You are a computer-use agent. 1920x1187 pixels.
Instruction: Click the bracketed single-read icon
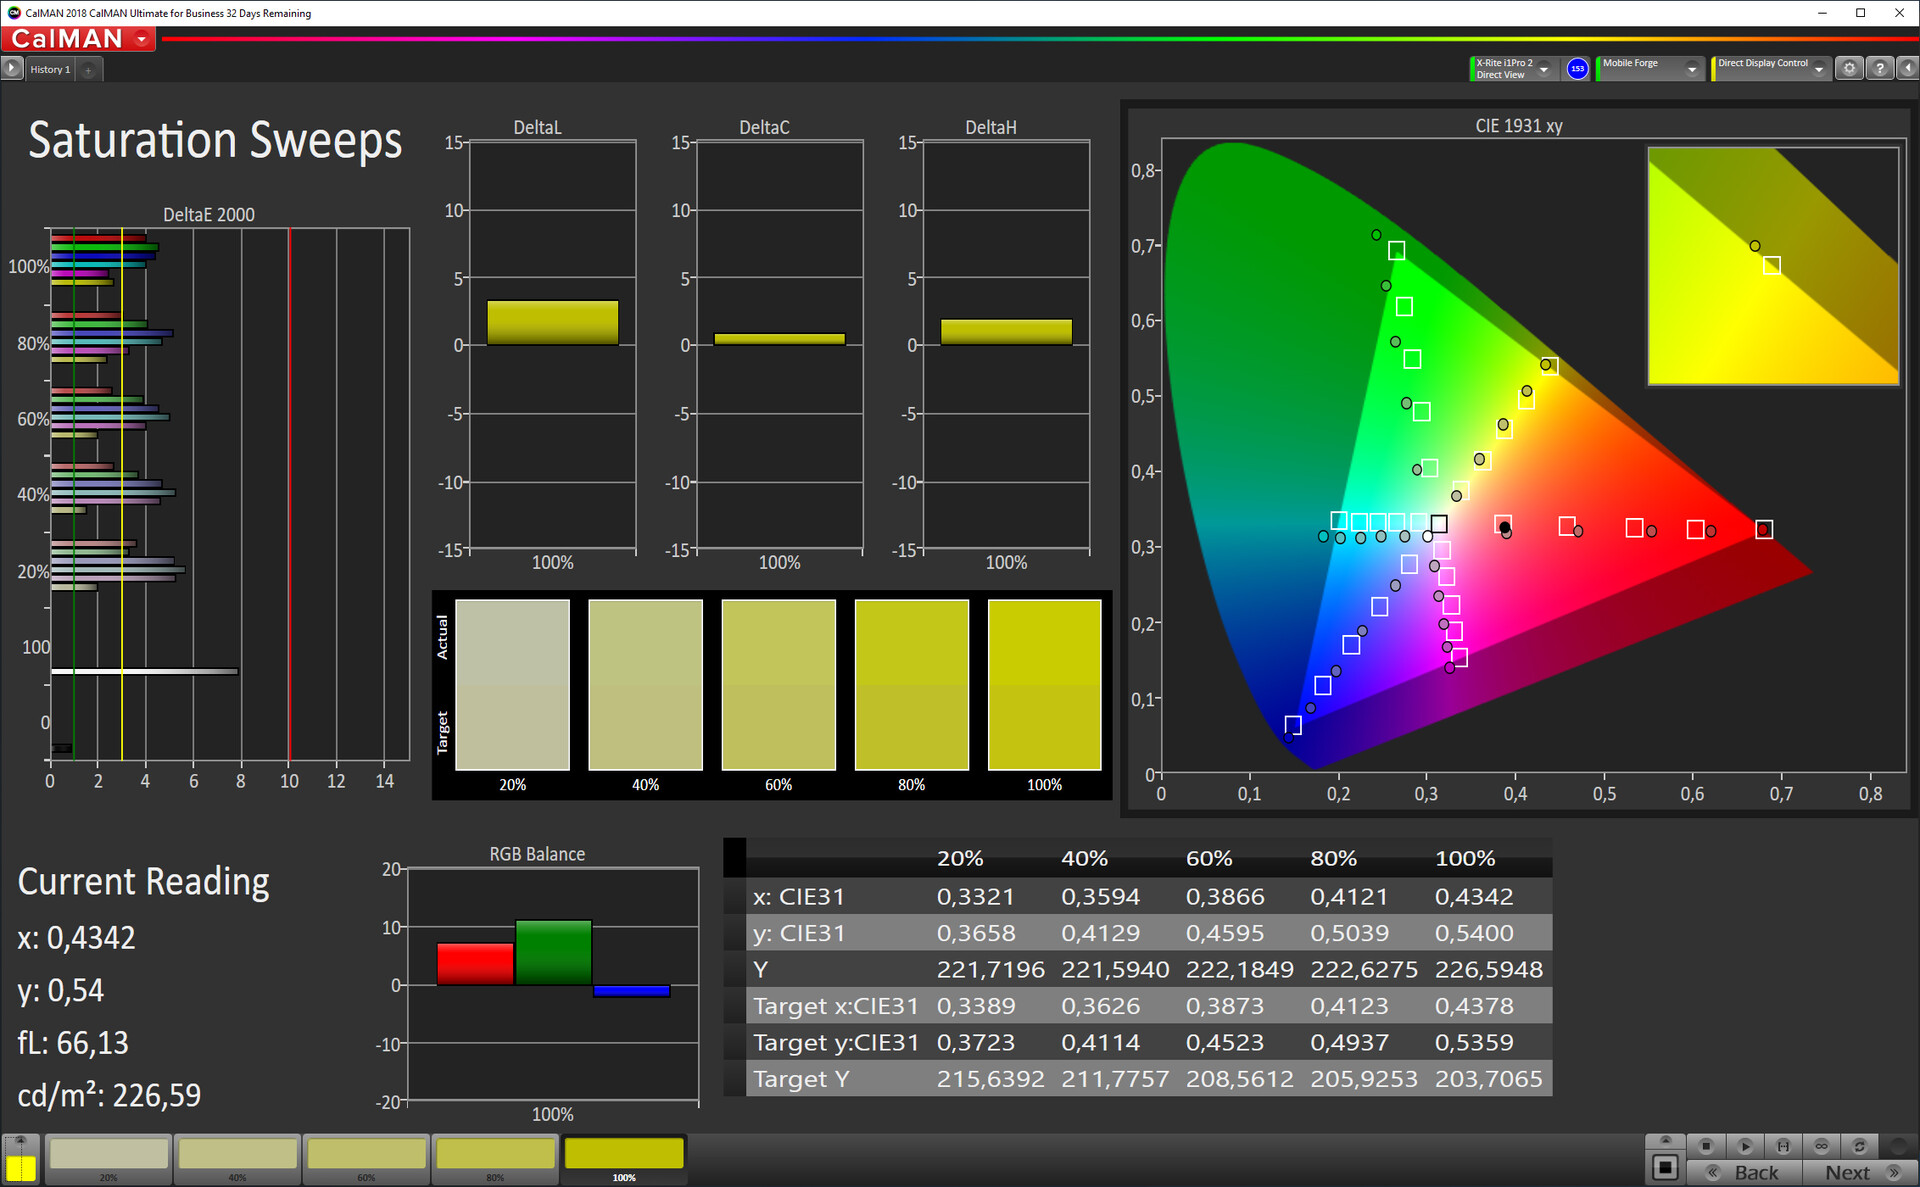pos(1783,1146)
